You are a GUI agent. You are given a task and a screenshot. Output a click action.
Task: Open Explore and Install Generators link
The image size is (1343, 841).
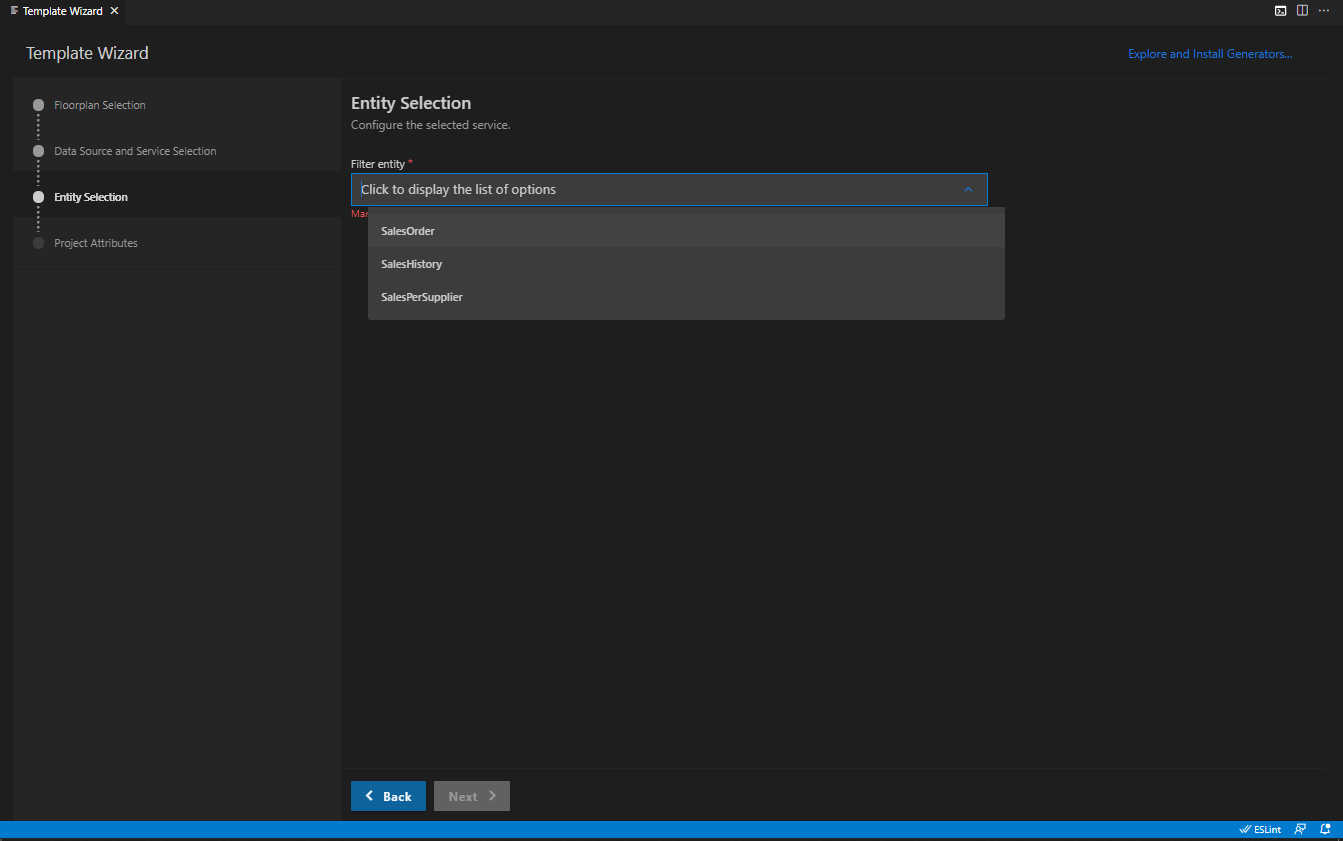coord(1210,54)
